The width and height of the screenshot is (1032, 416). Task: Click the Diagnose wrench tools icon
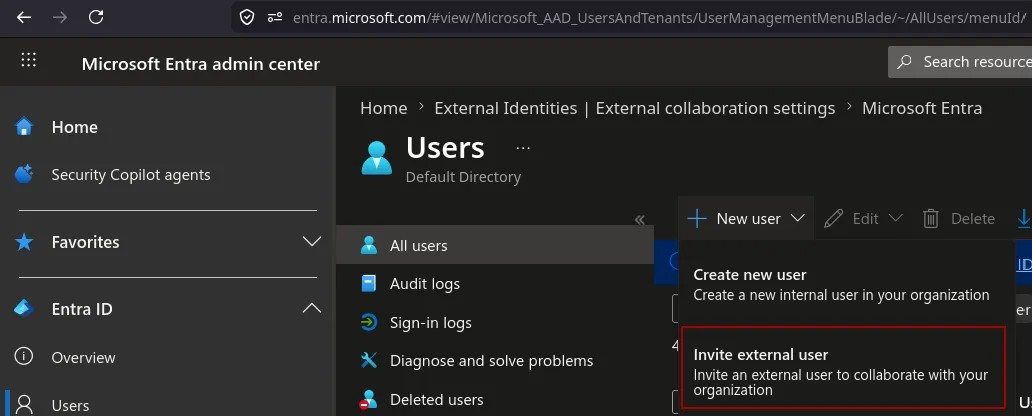coord(369,361)
